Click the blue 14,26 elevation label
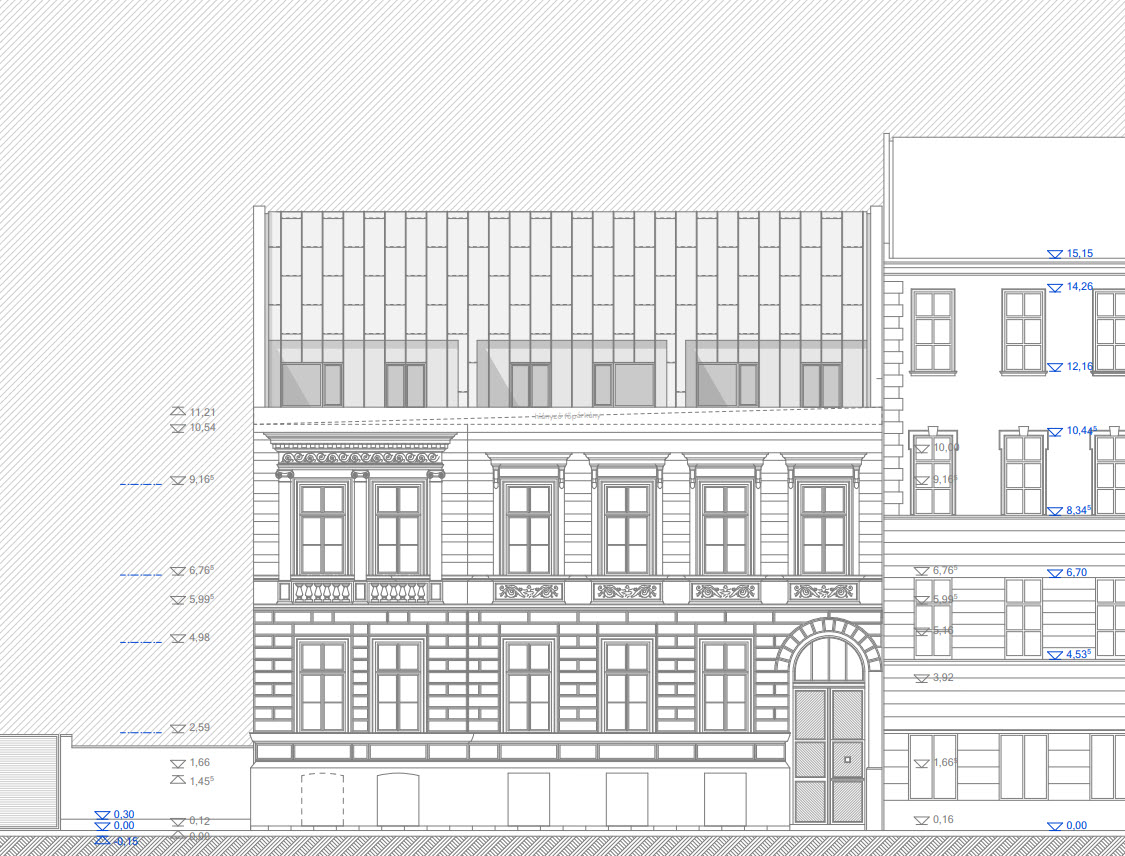Image resolution: width=1125 pixels, height=856 pixels. [x=1080, y=286]
